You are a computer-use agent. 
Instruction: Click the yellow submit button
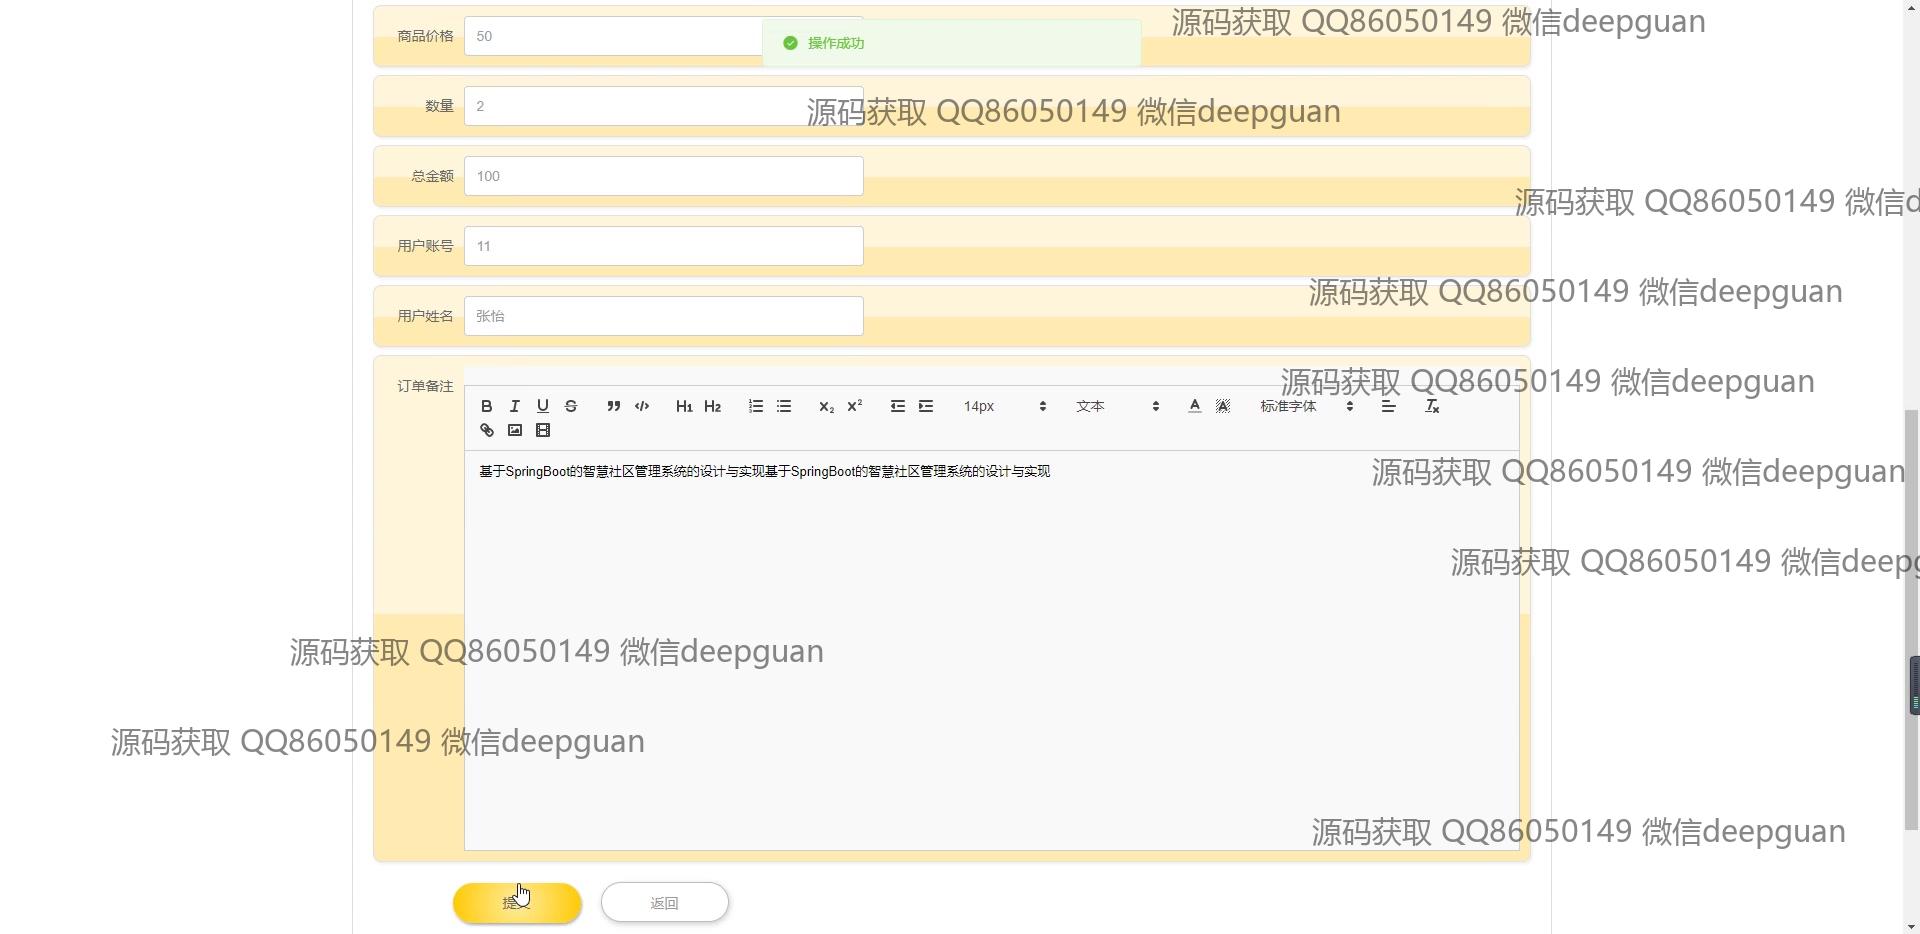point(517,903)
